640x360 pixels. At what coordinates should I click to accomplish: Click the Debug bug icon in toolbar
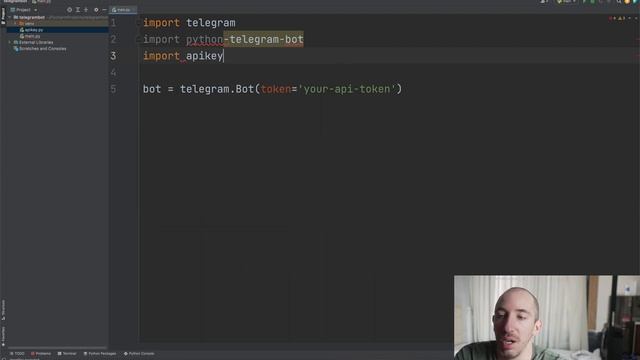(x=593, y=2)
